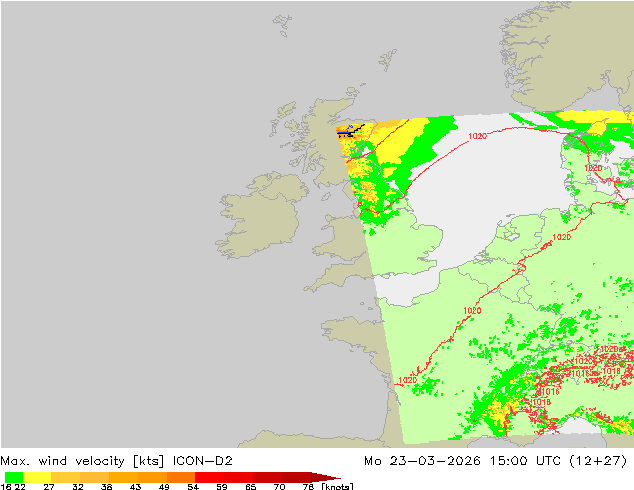Click the '59' value on the legend scale

[x=222, y=486]
